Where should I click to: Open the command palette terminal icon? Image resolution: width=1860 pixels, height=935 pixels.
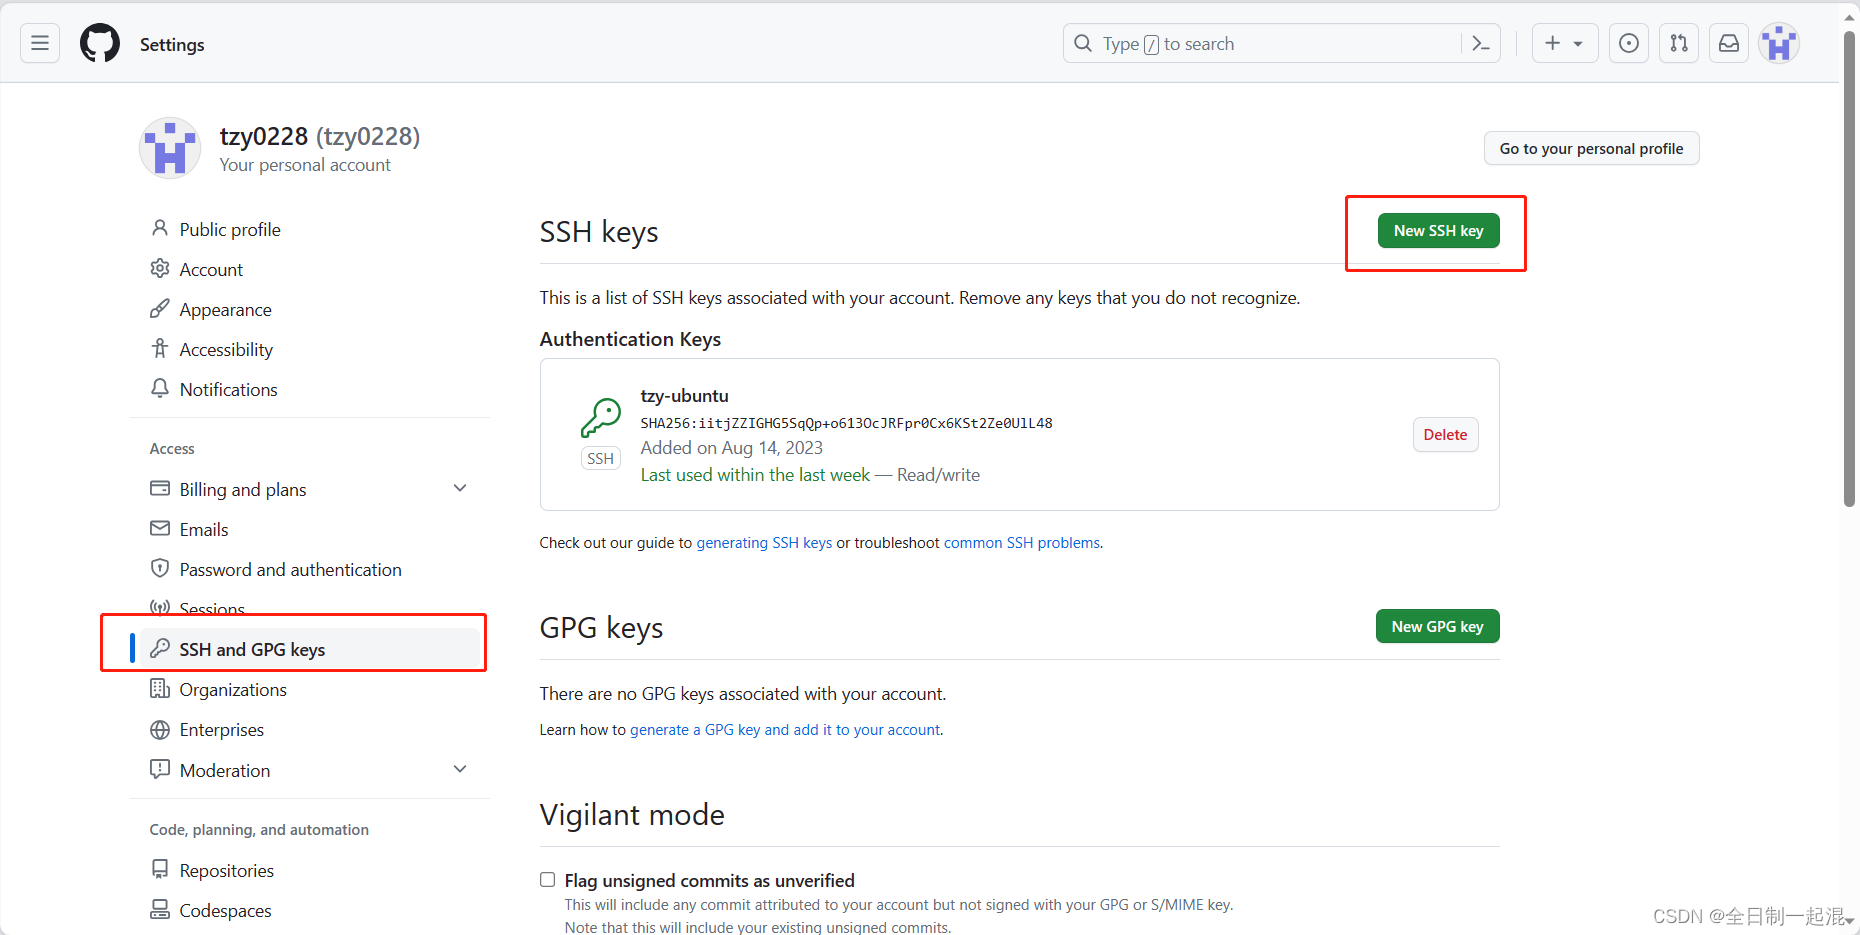point(1480,43)
